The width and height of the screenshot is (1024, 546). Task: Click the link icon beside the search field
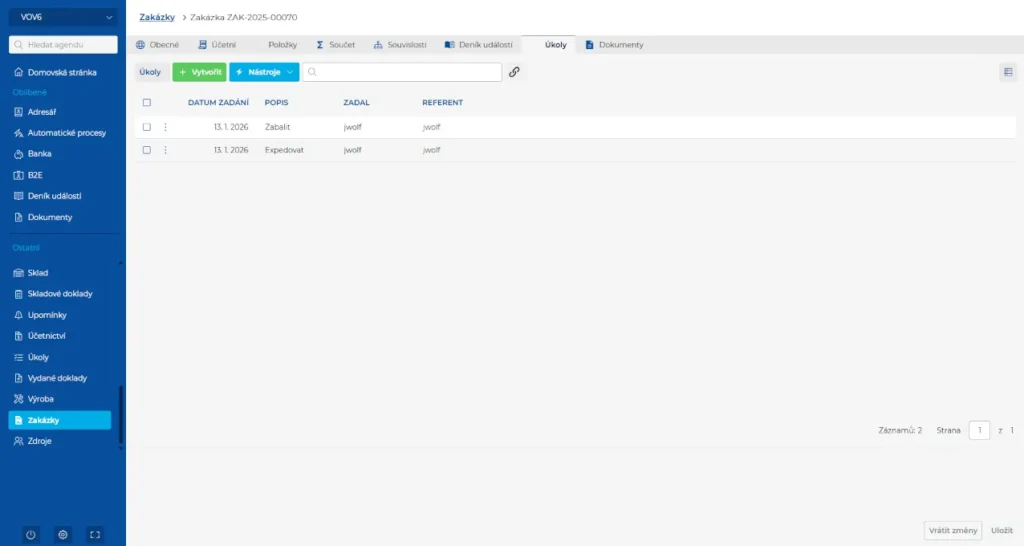tap(514, 72)
